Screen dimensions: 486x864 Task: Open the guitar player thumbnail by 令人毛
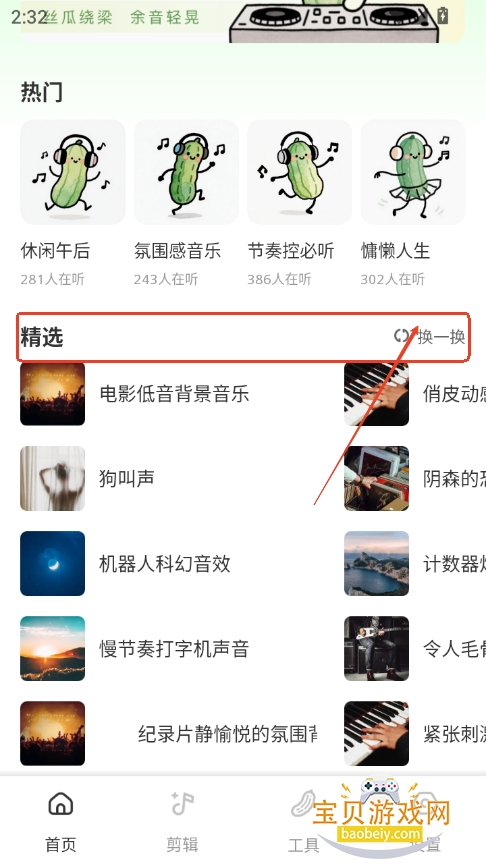pyautogui.click(x=376, y=649)
